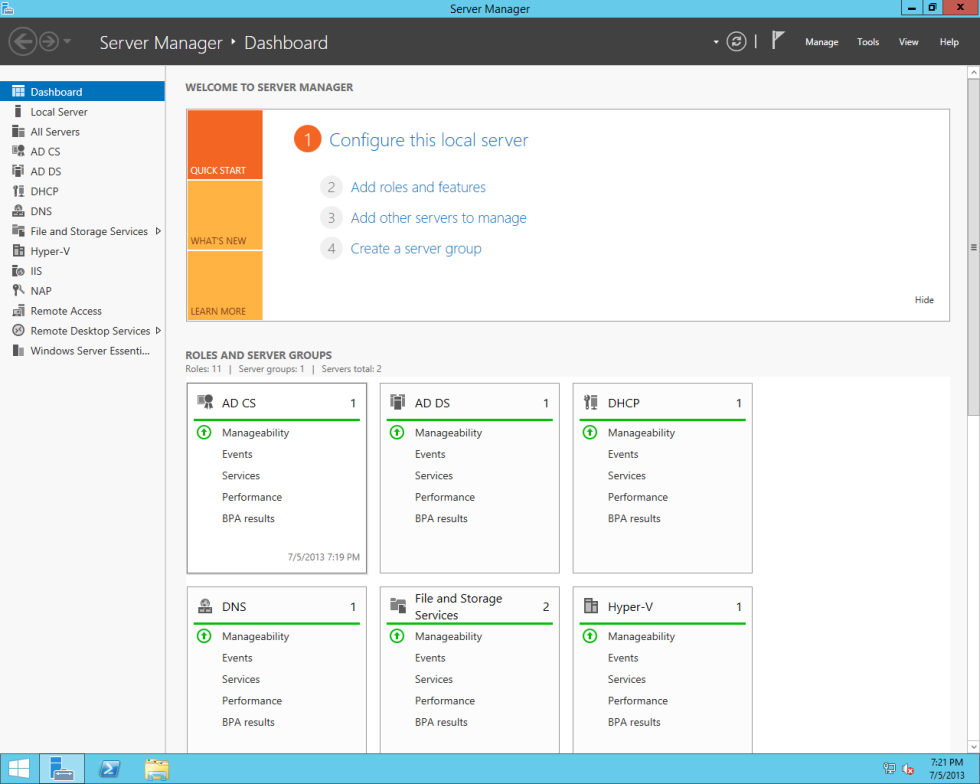Open Events in AD DS tile

click(x=430, y=454)
